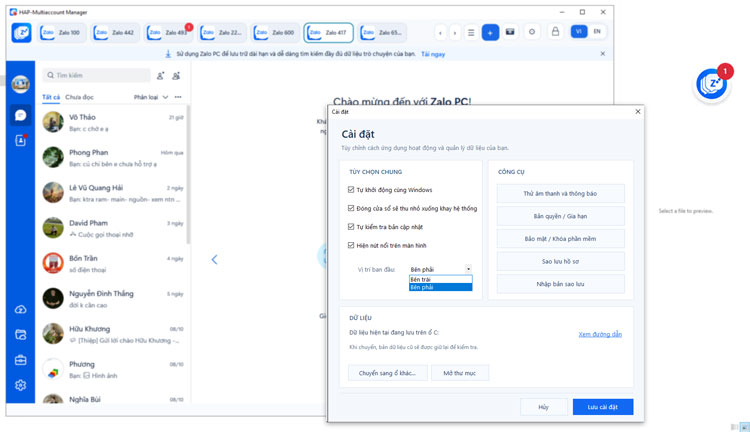Open conversation with Phương
The image size is (750, 432).
coord(113,370)
